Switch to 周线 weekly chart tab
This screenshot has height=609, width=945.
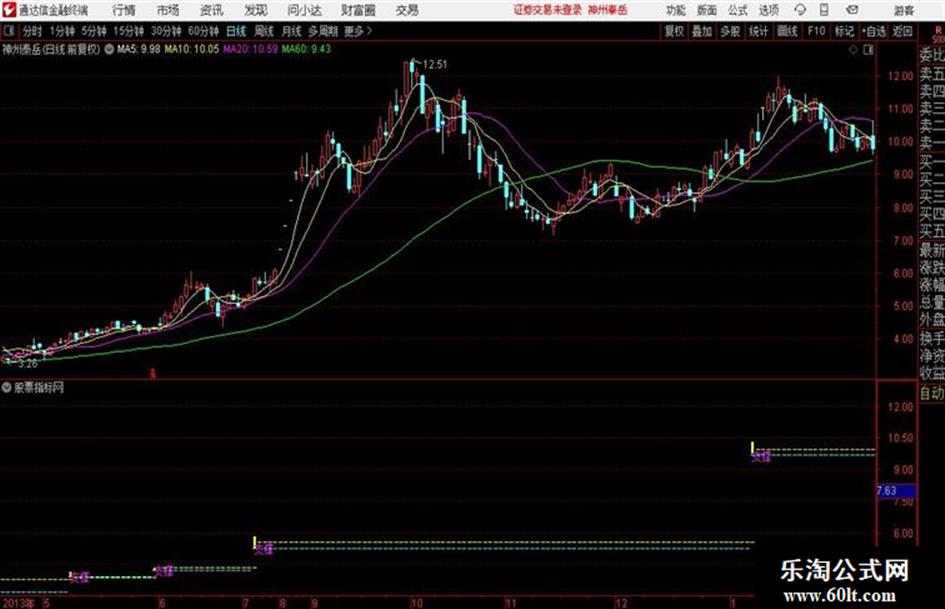[x=264, y=31]
